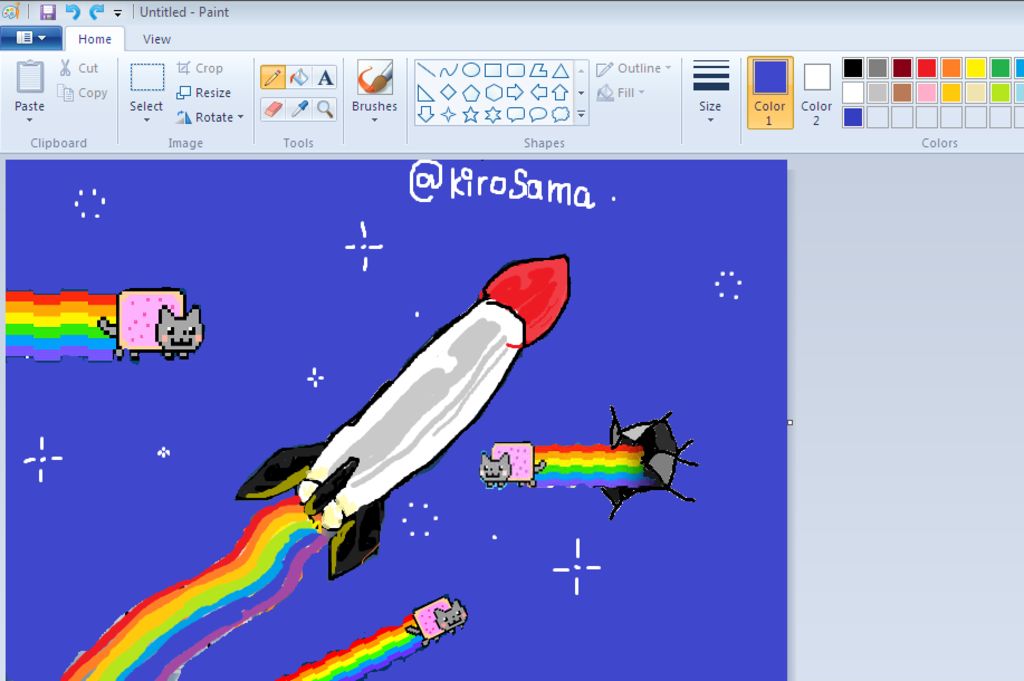Viewport: 1024px width, 681px height.
Task: Expand the Paste options arrow
Action: (x=29, y=120)
